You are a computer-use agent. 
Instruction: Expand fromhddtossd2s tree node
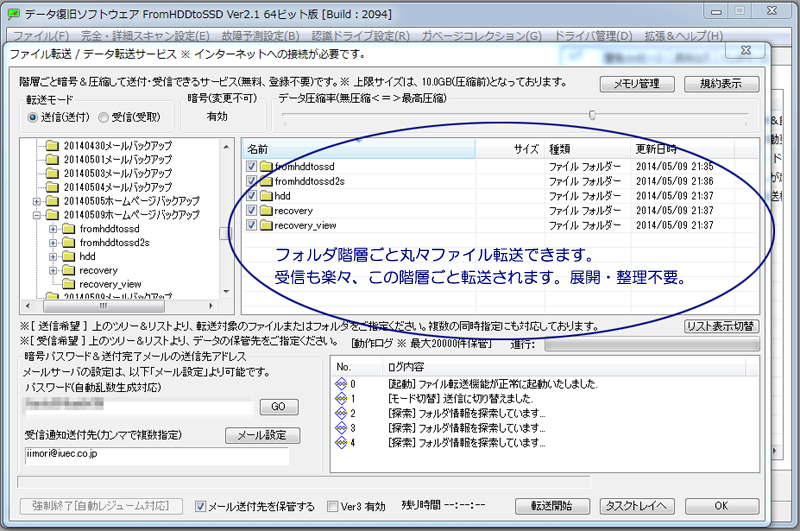point(53,243)
